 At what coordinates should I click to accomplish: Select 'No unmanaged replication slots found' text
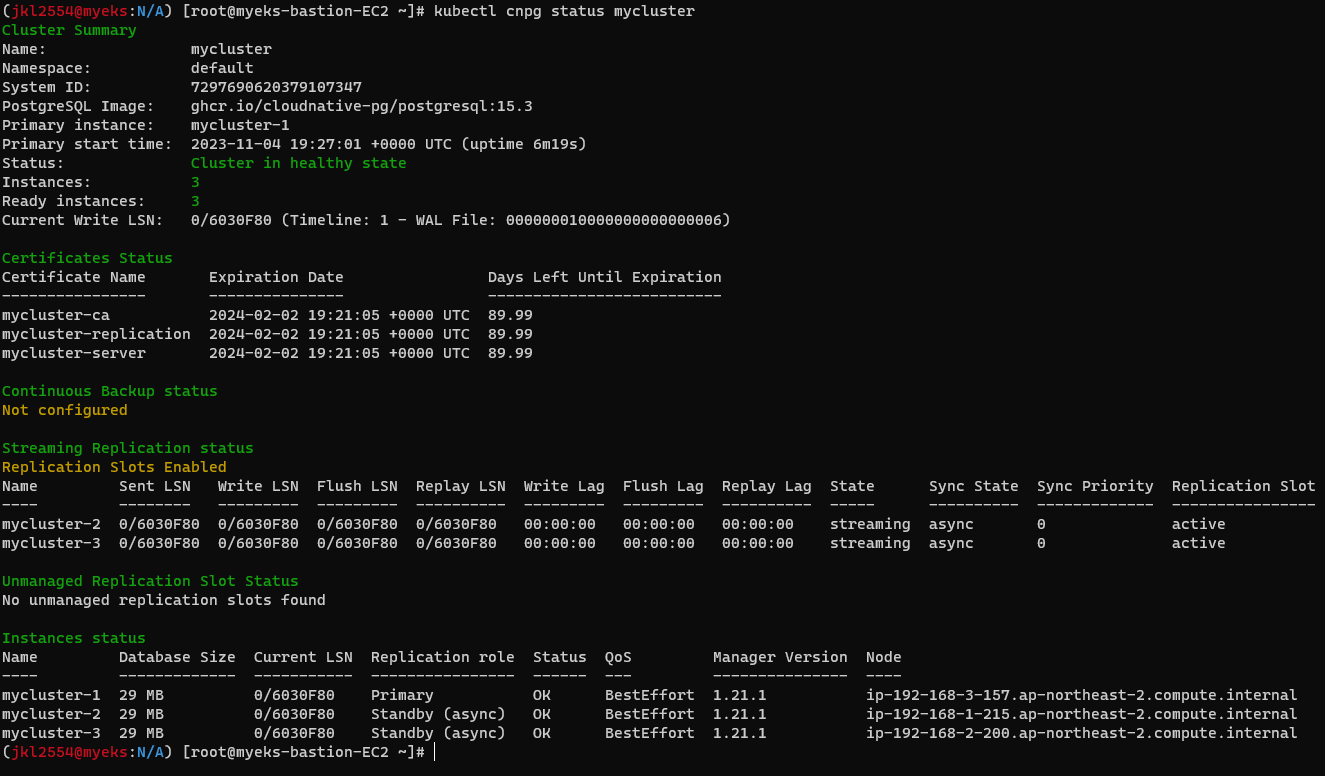(x=164, y=600)
